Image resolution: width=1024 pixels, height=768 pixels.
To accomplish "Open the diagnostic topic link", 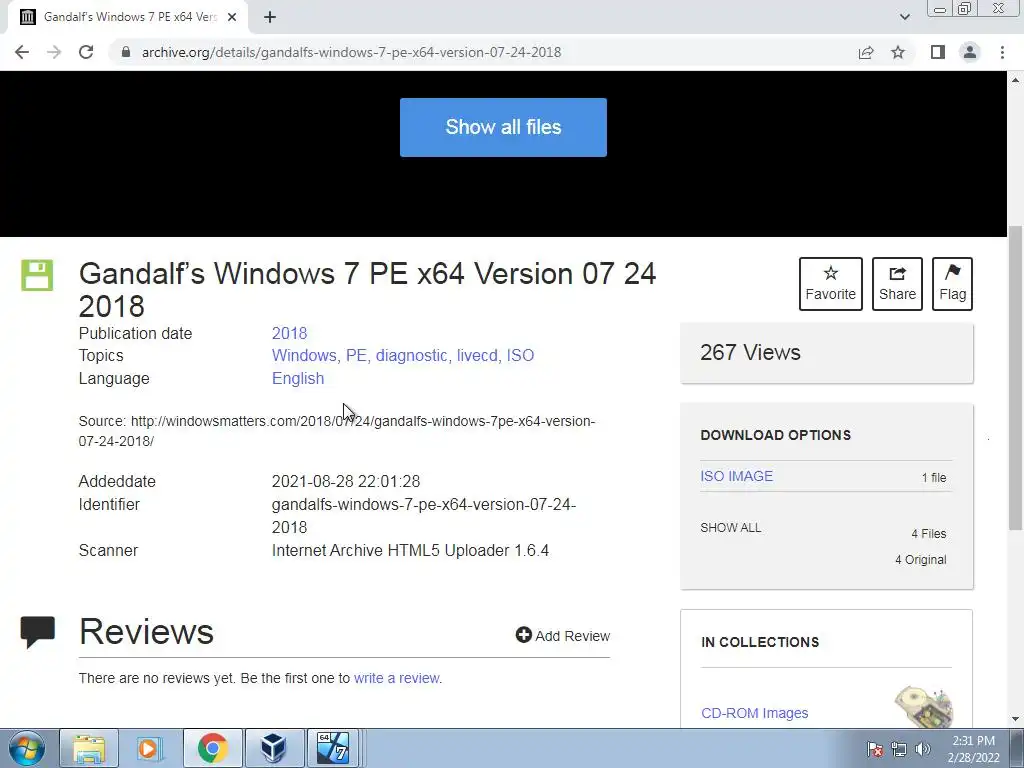I will 413,355.
